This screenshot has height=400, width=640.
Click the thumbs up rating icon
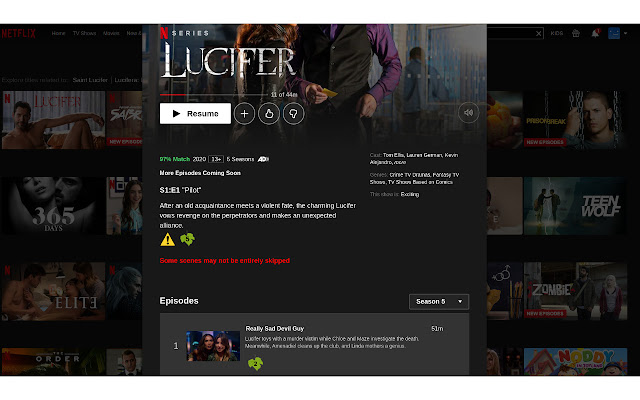(x=269, y=113)
